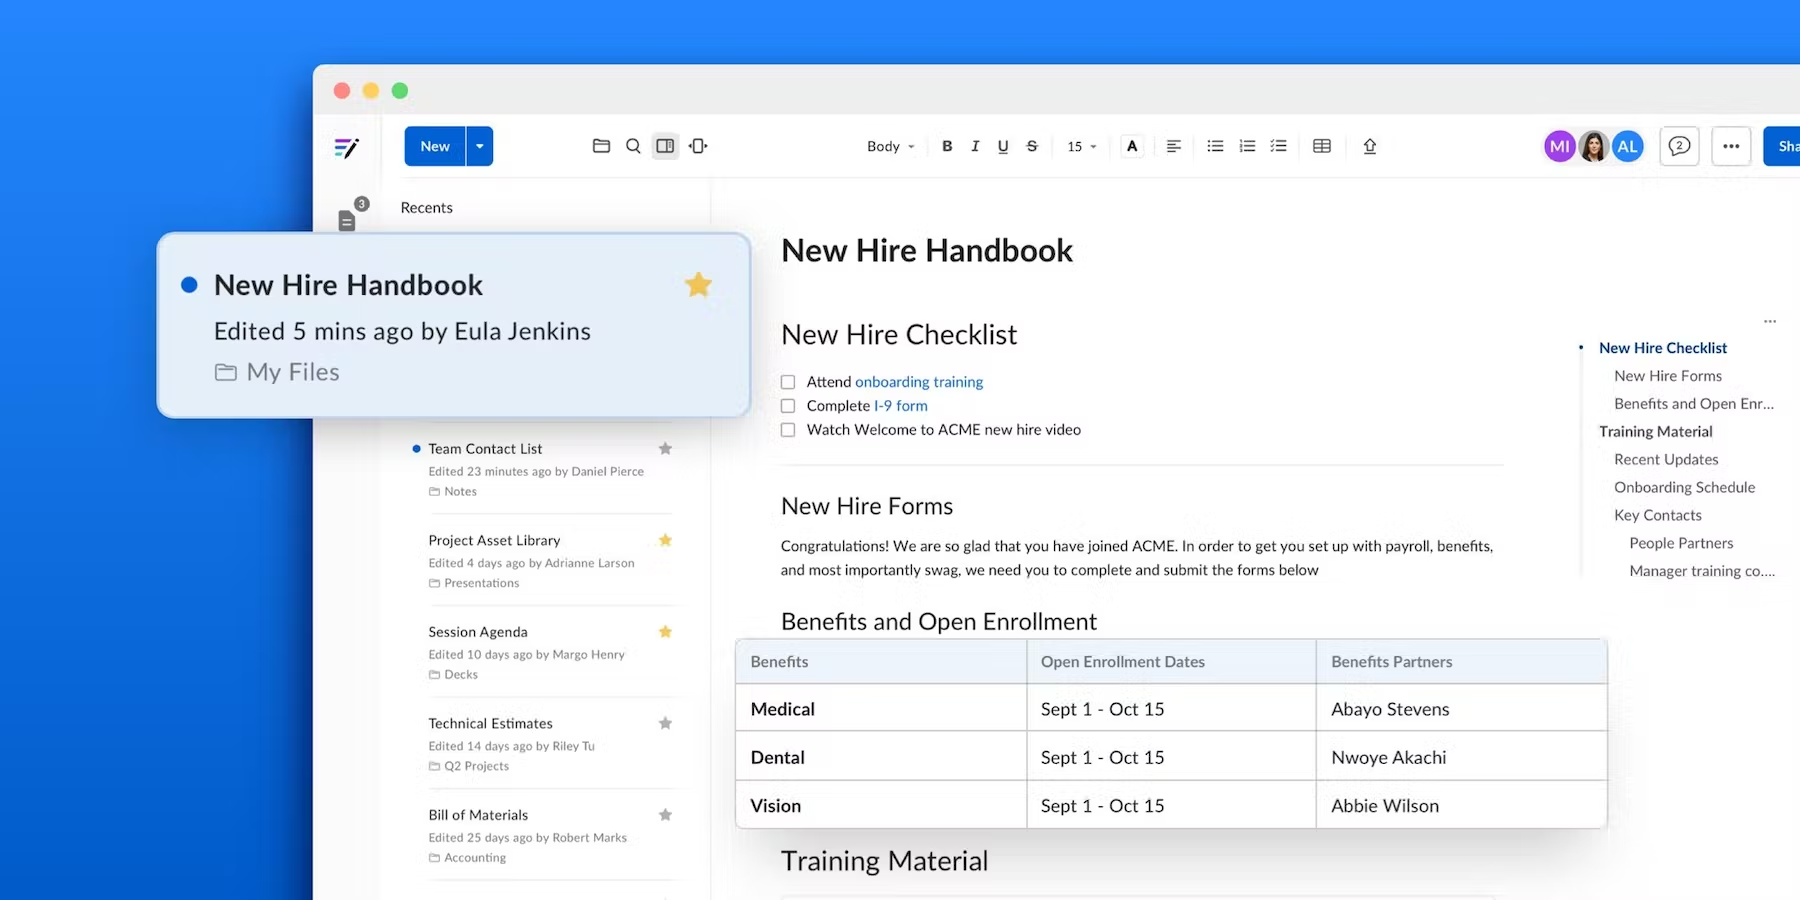
Task: Open the outline overflow menu
Action: pos(1770,321)
